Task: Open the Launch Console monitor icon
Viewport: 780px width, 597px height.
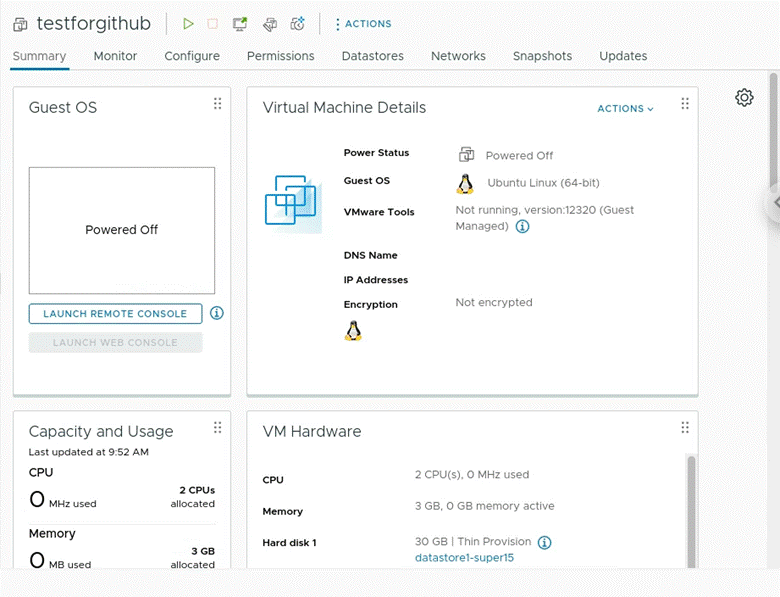Action: point(240,24)
